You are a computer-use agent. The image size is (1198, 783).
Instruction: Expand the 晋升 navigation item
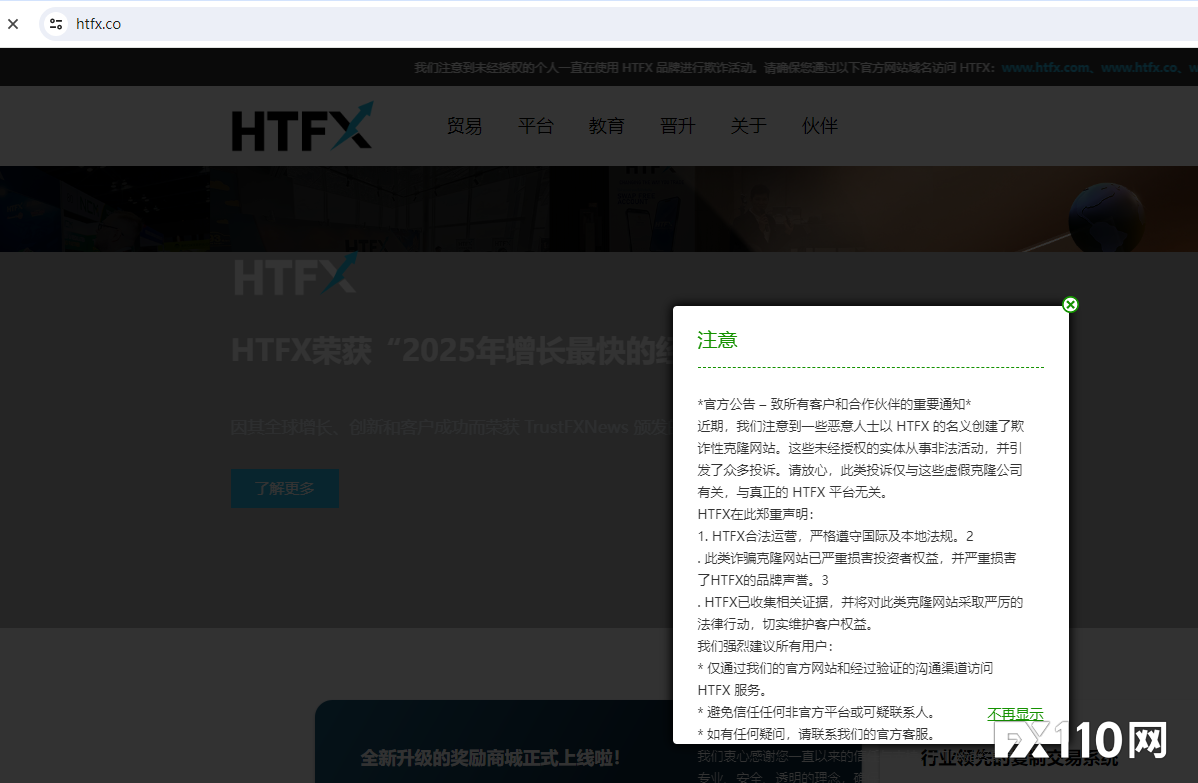677,126
